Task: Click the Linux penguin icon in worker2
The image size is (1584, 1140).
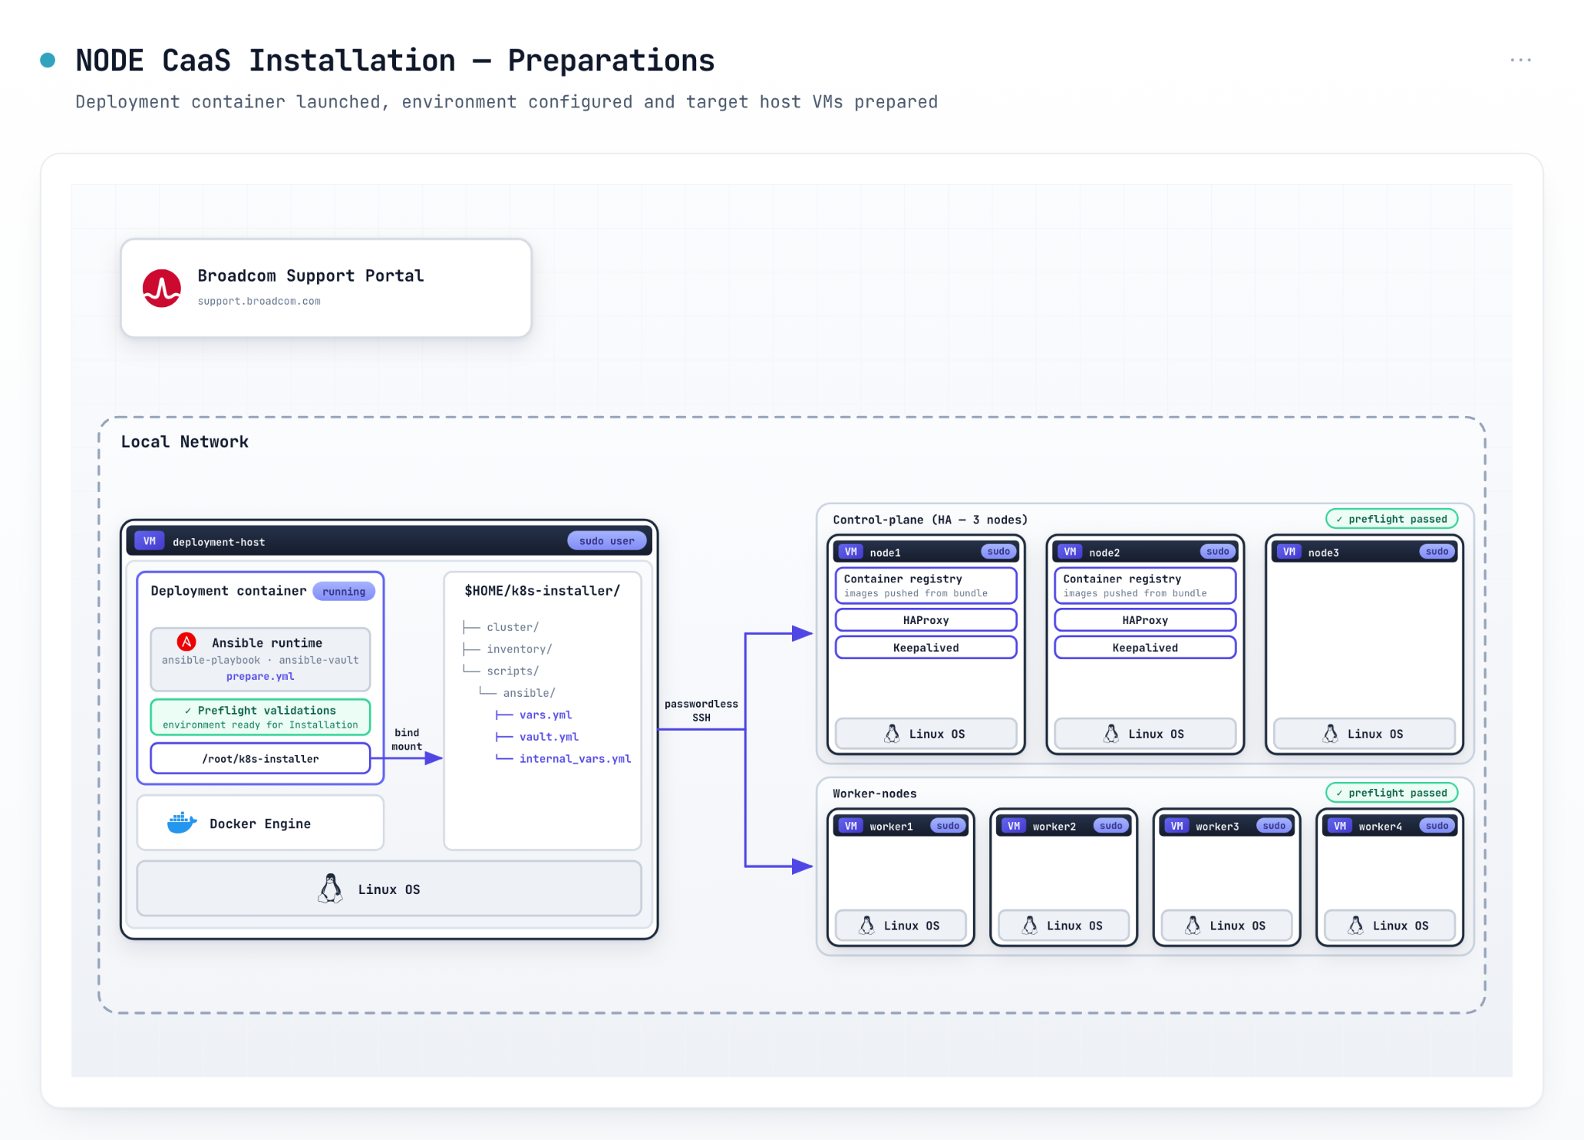Action: 1030,926
